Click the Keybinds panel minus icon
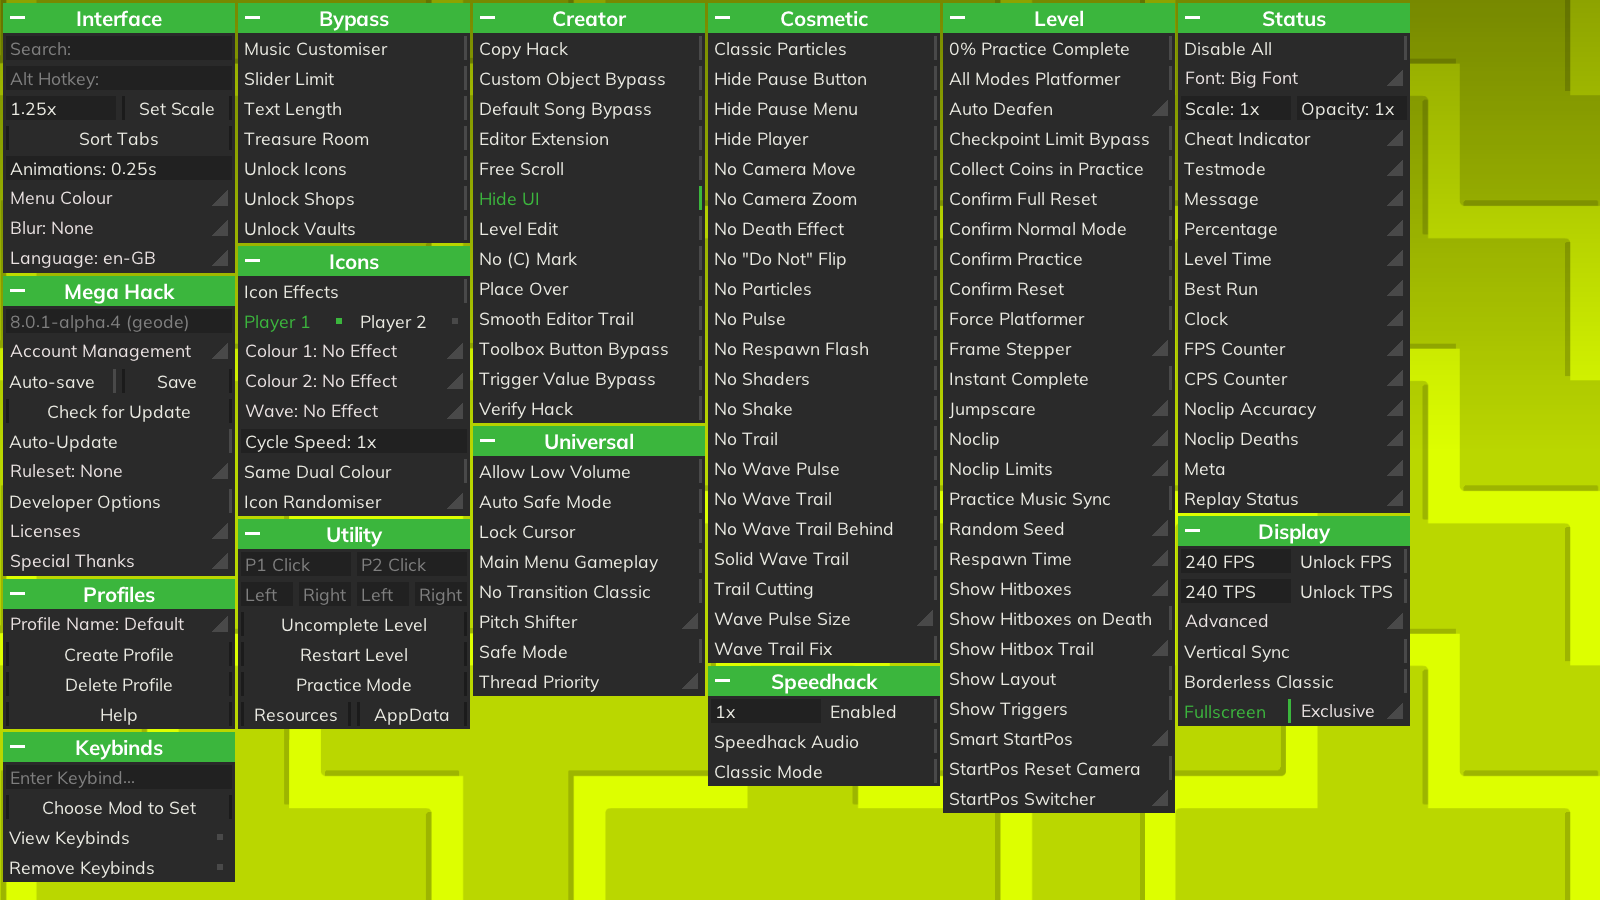The height and width of the screenshot is (900, 1600). 17,748
